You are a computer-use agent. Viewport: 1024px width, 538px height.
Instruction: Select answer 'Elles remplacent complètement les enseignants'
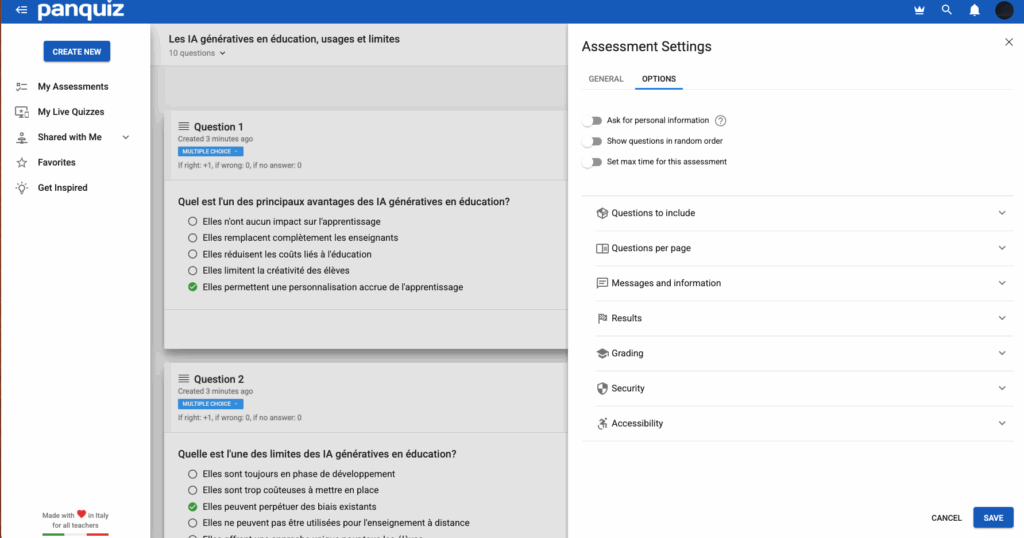pos(193,238)
